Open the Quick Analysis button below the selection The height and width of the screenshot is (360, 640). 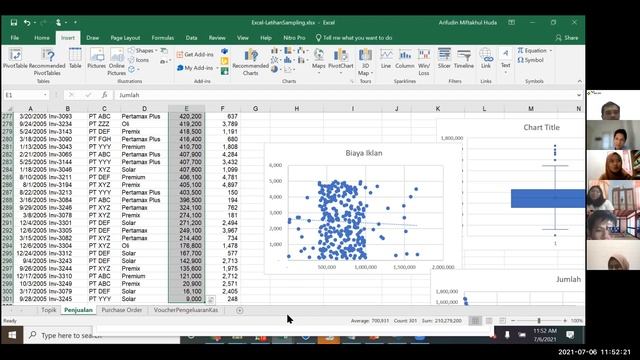[x=211, y=300]
